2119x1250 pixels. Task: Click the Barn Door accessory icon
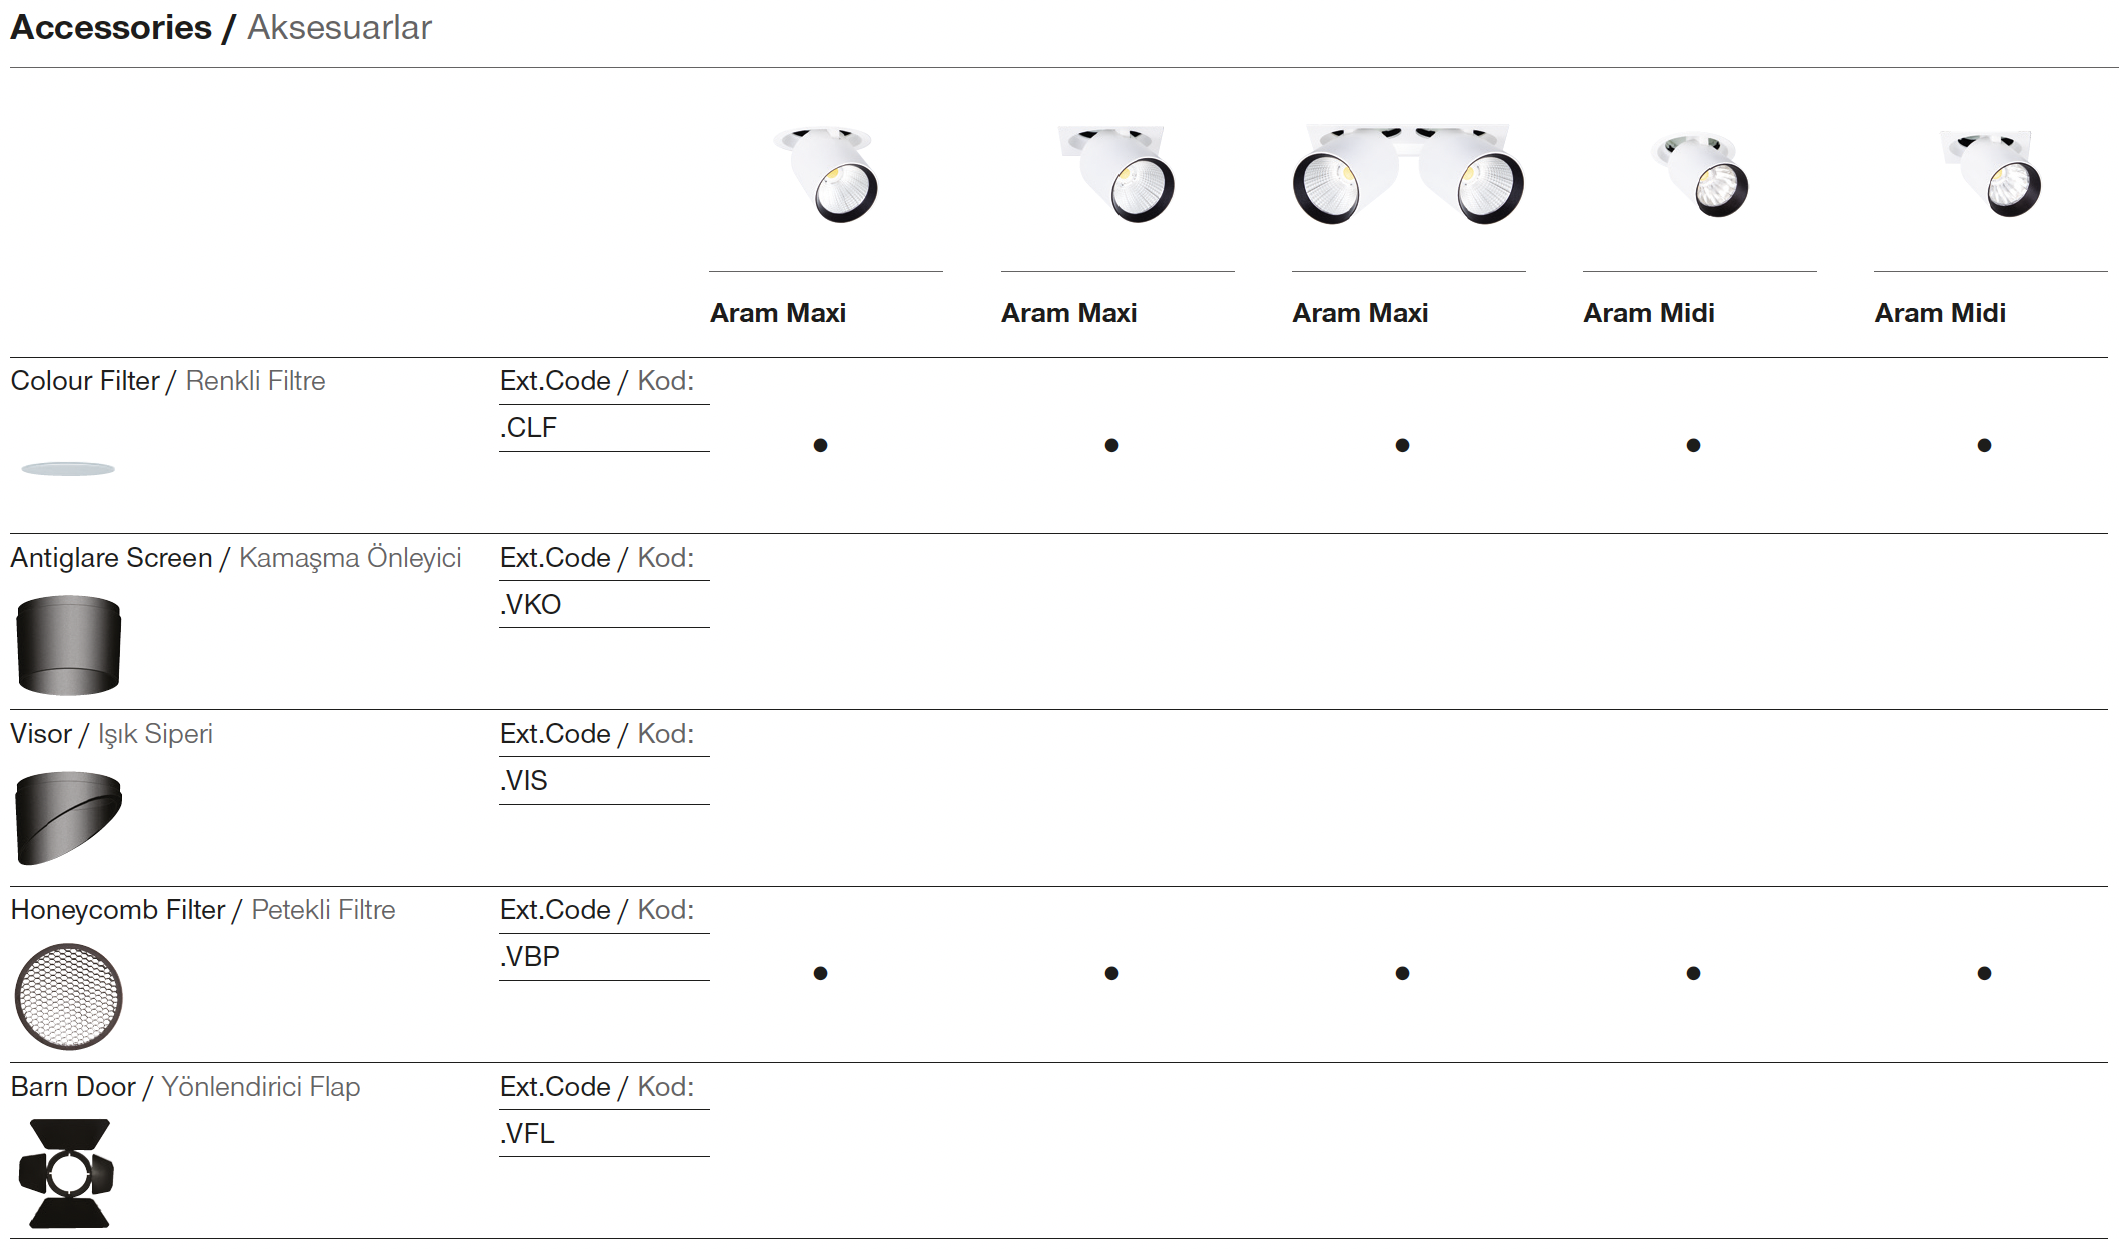(x=68, y=1173)
